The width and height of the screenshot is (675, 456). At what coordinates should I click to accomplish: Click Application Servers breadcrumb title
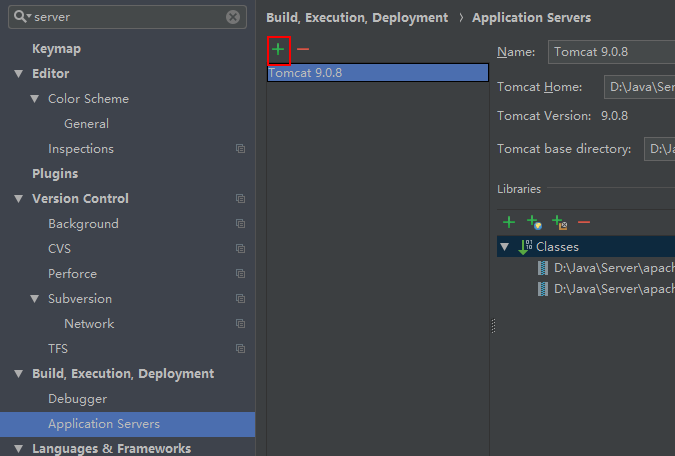pyautogui.click(x=531, y=18)
